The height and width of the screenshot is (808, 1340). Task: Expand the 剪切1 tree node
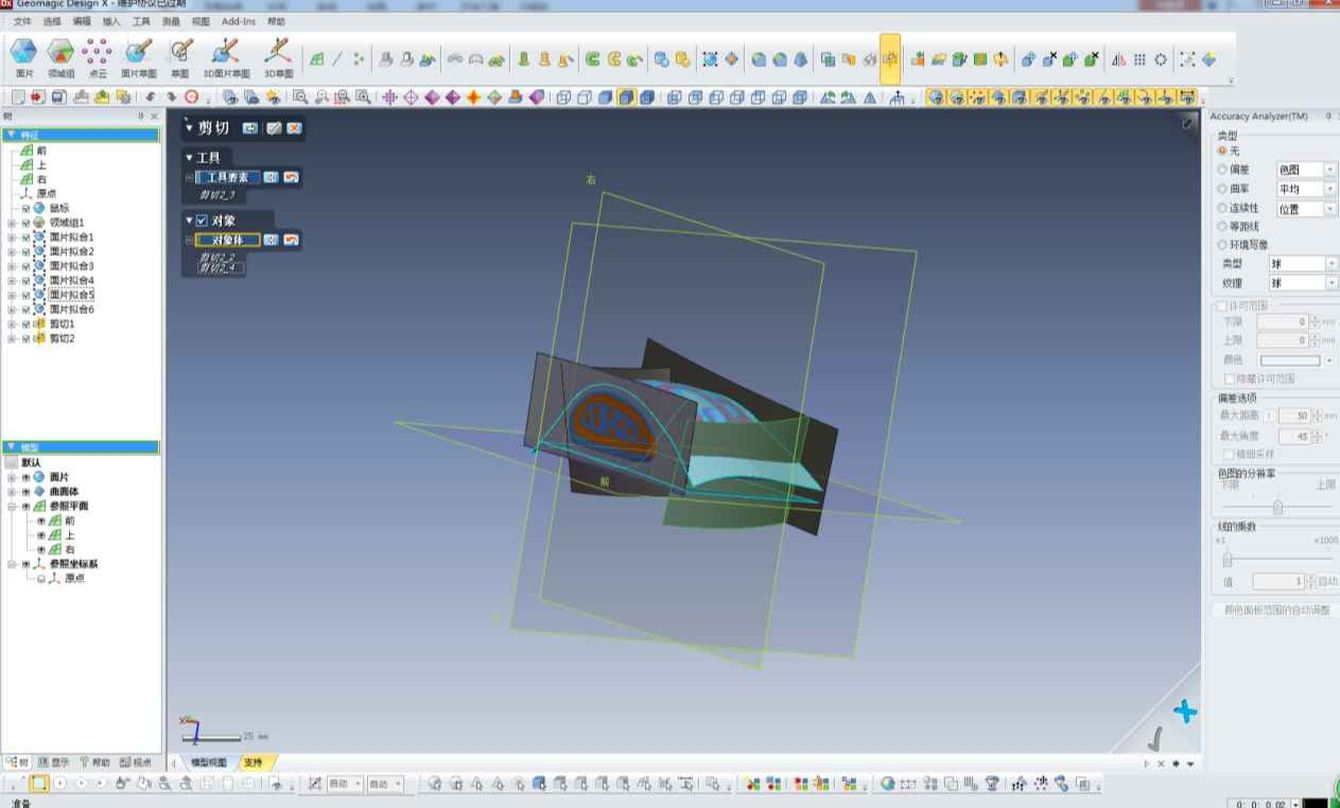(12, 324)
